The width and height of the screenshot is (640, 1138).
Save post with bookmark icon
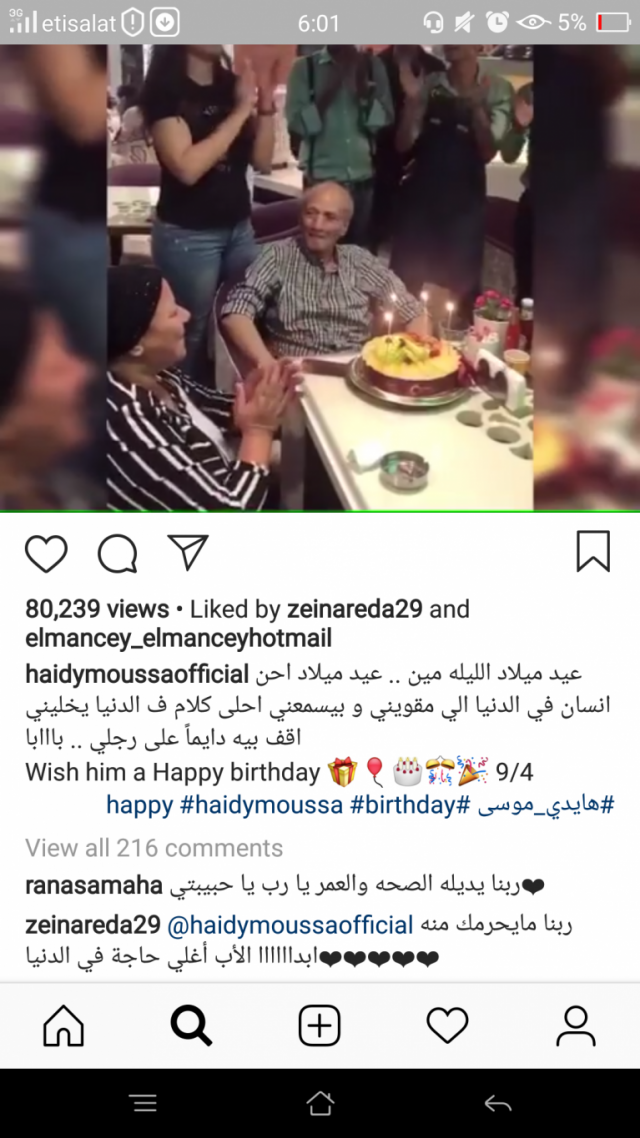[x=594, y=551]
